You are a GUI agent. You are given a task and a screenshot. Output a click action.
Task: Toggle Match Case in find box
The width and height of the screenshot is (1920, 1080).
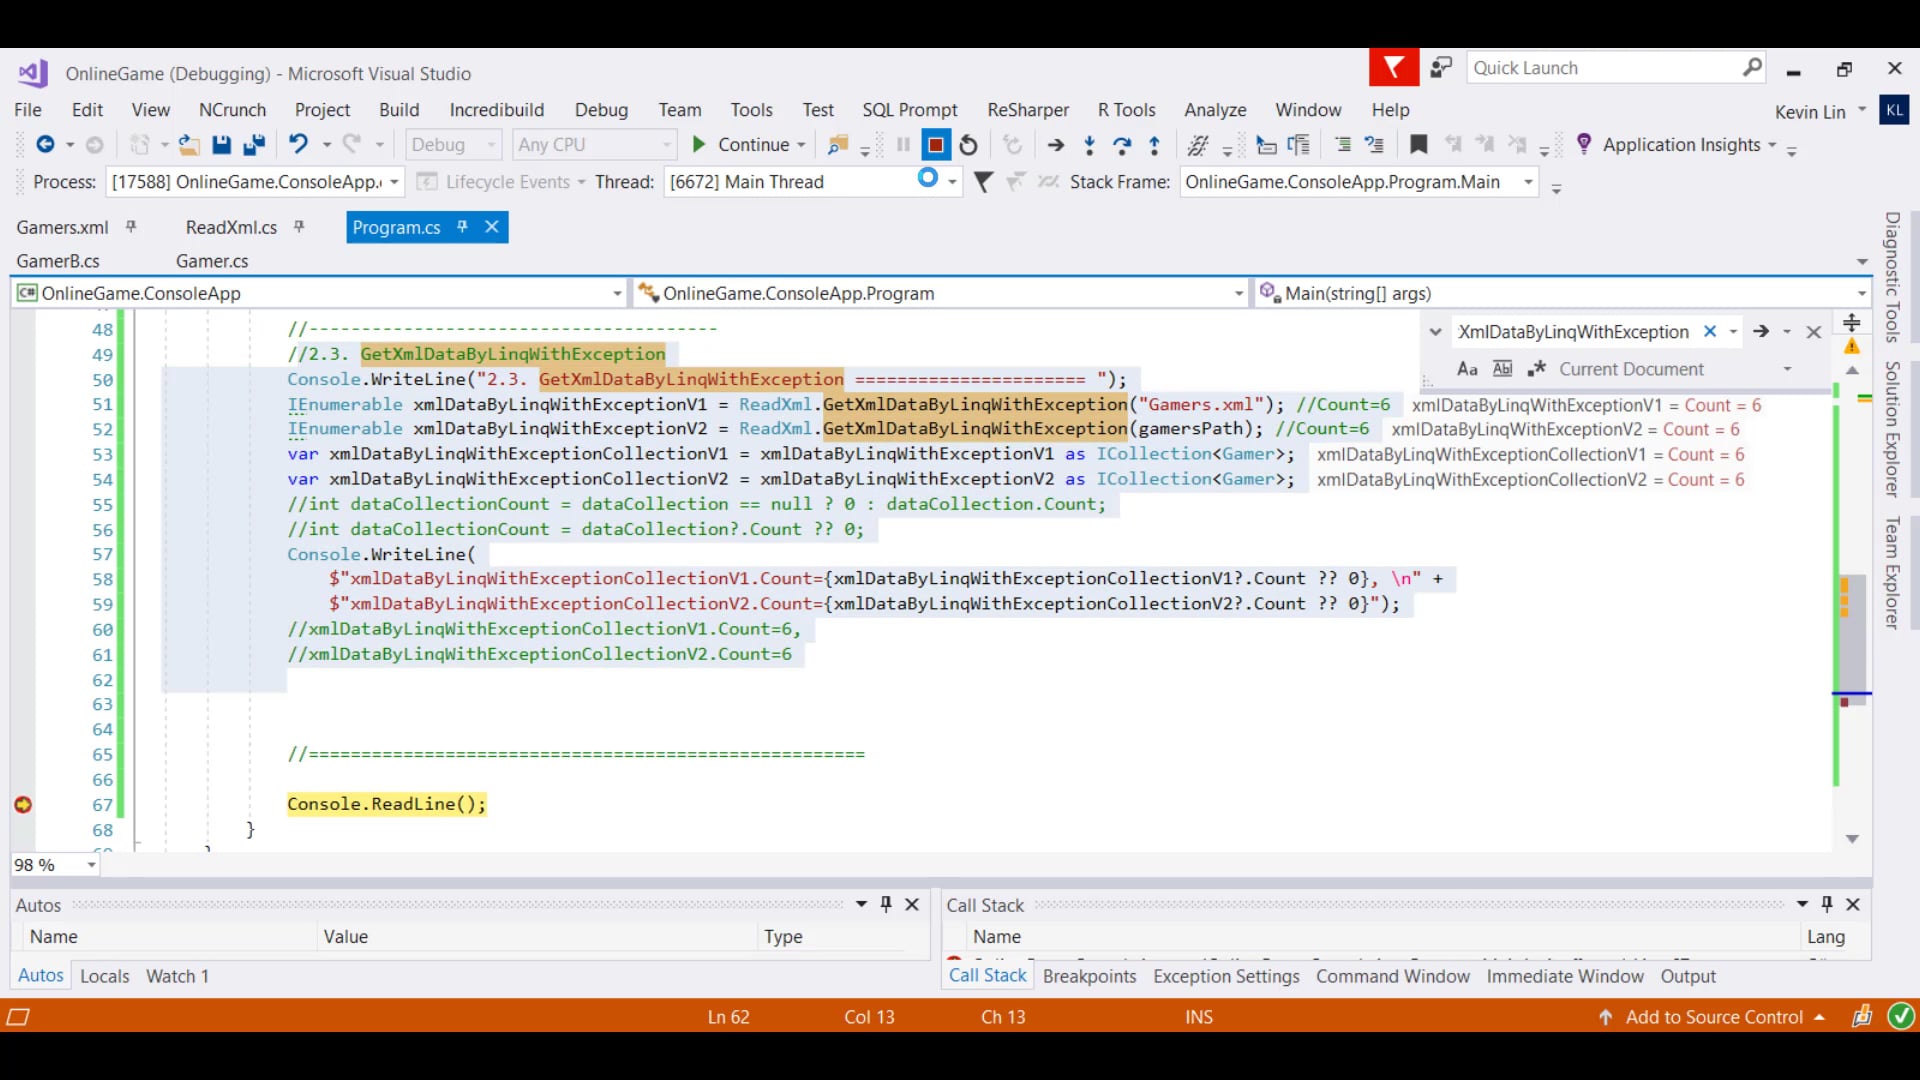click(1467, 369)
